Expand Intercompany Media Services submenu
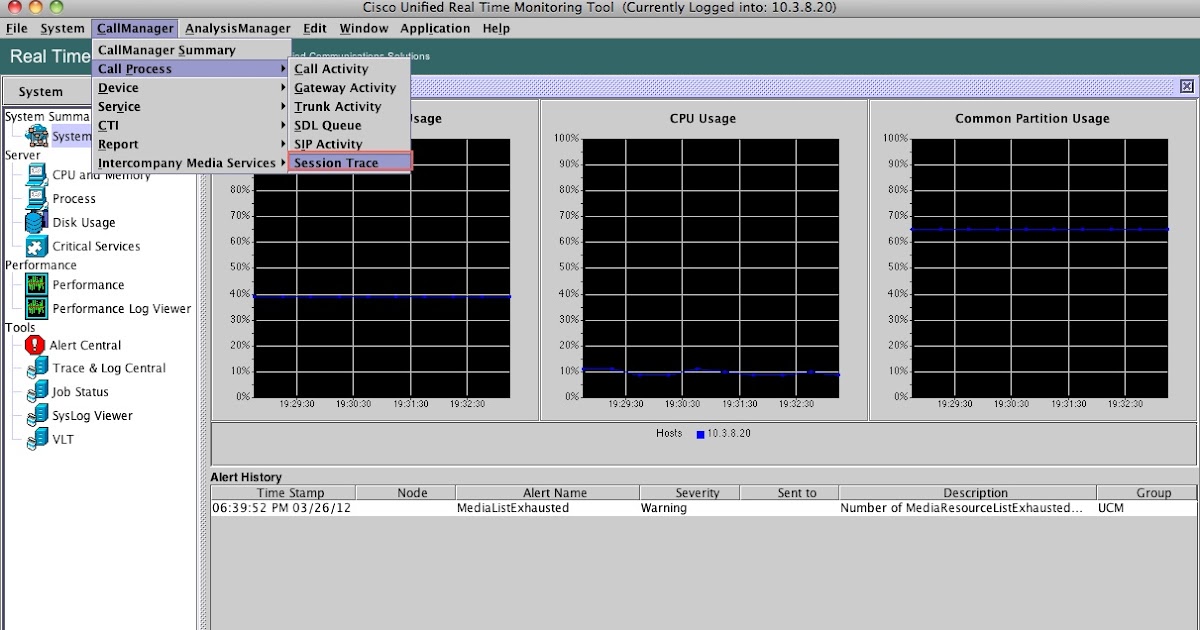Viewport: 1200px width, 630px height. (190, 163)
